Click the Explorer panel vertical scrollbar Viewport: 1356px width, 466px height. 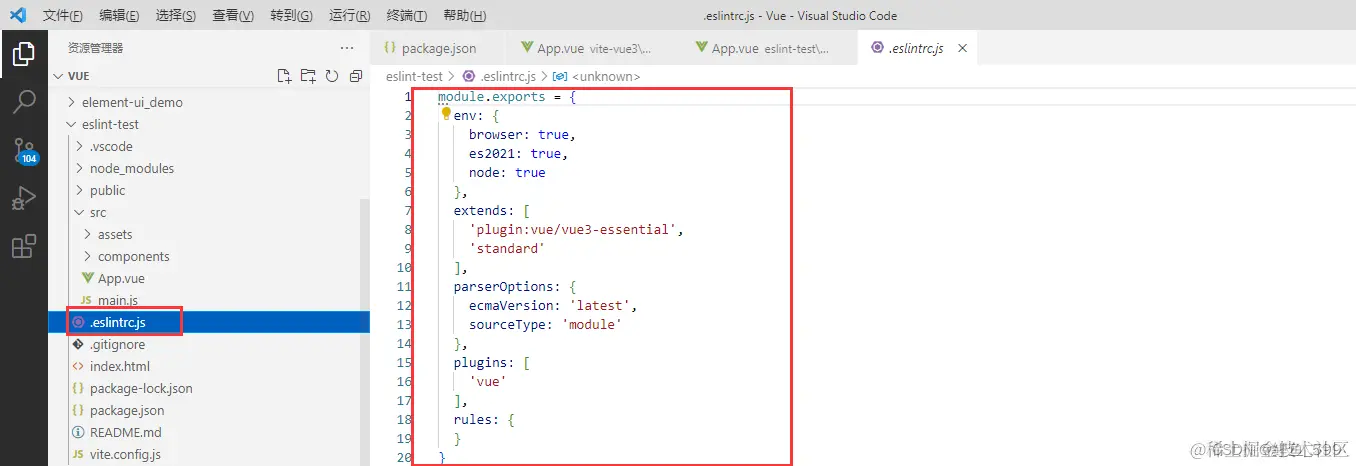[365, 332]
